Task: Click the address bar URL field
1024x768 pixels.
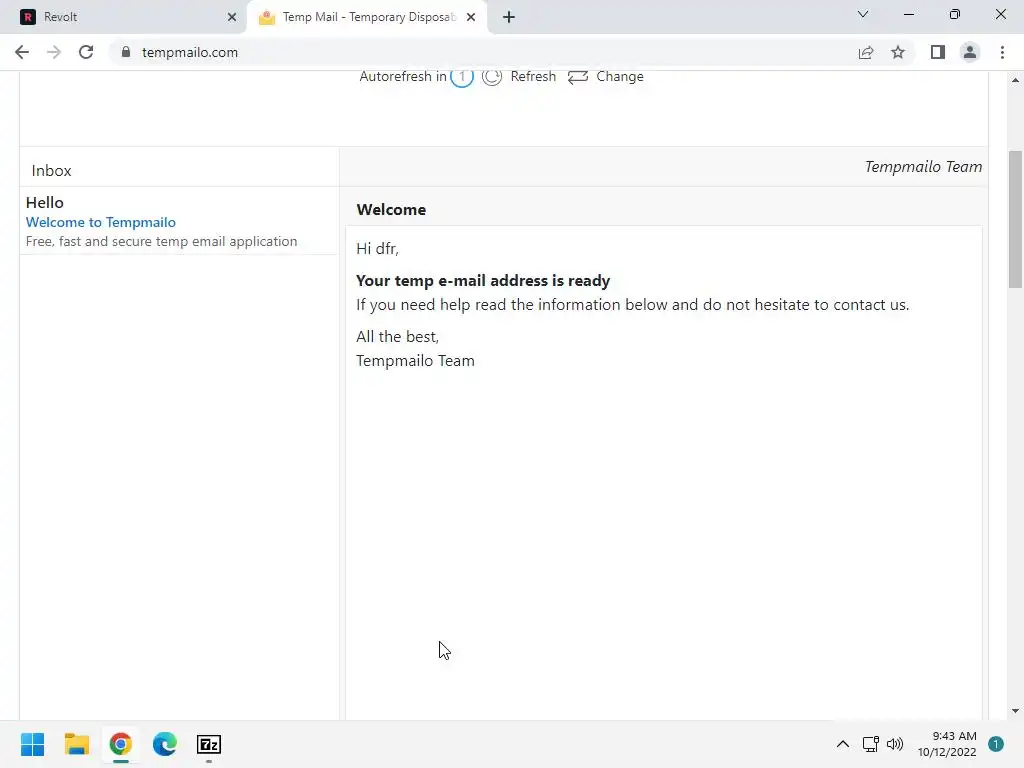Action: pyautogui.click(x=483, y=52)
